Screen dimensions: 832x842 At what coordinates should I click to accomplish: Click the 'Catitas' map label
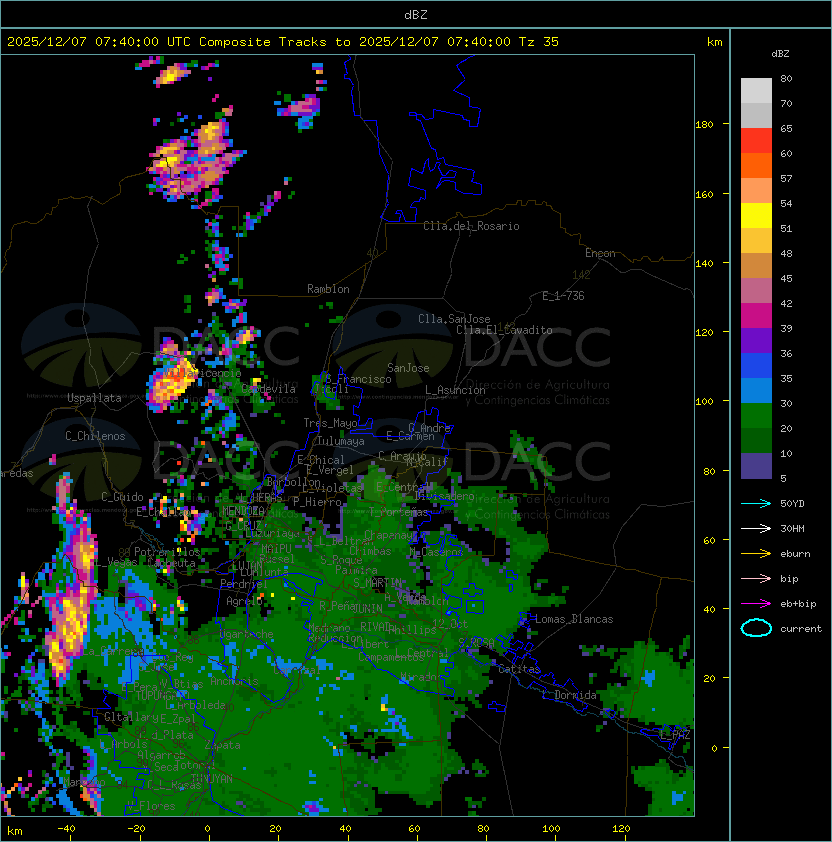(519, 669)
